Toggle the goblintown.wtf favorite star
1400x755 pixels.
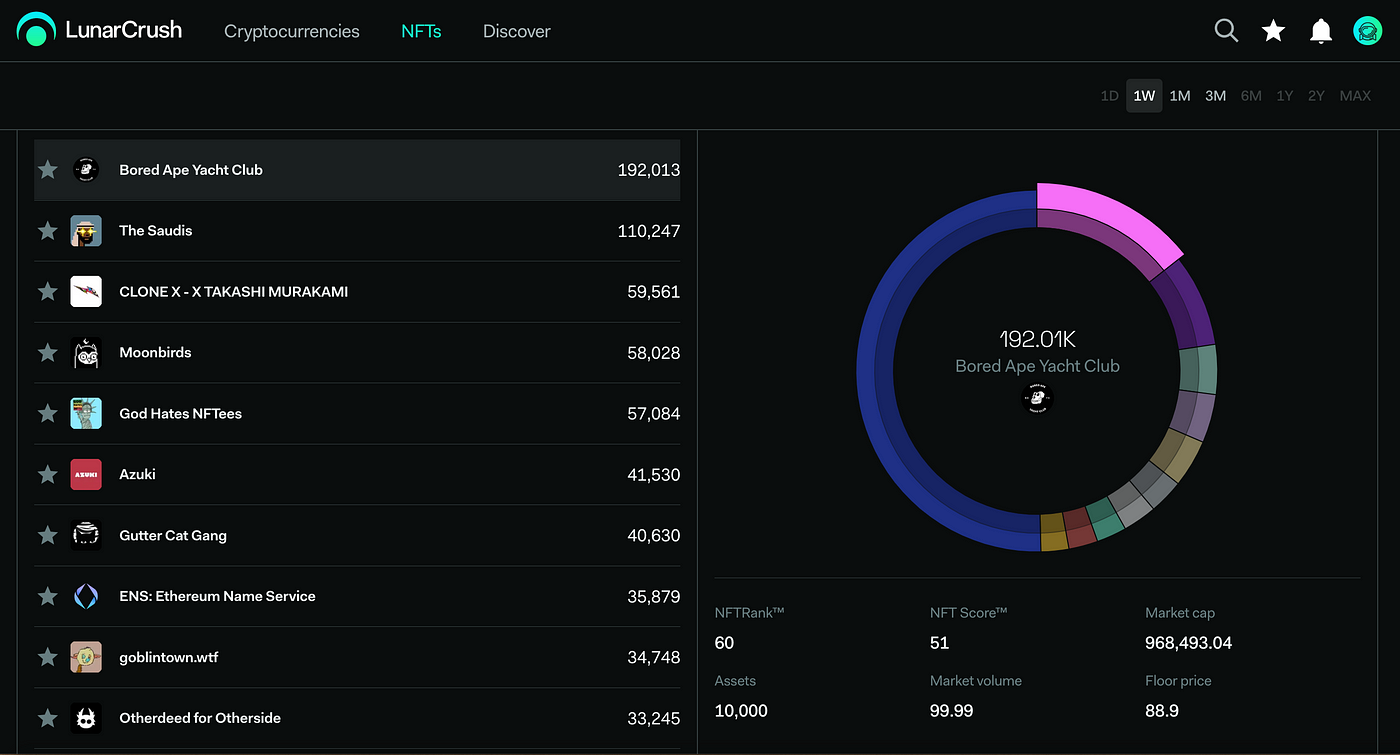pyautogui.click(x=47, y=657)
